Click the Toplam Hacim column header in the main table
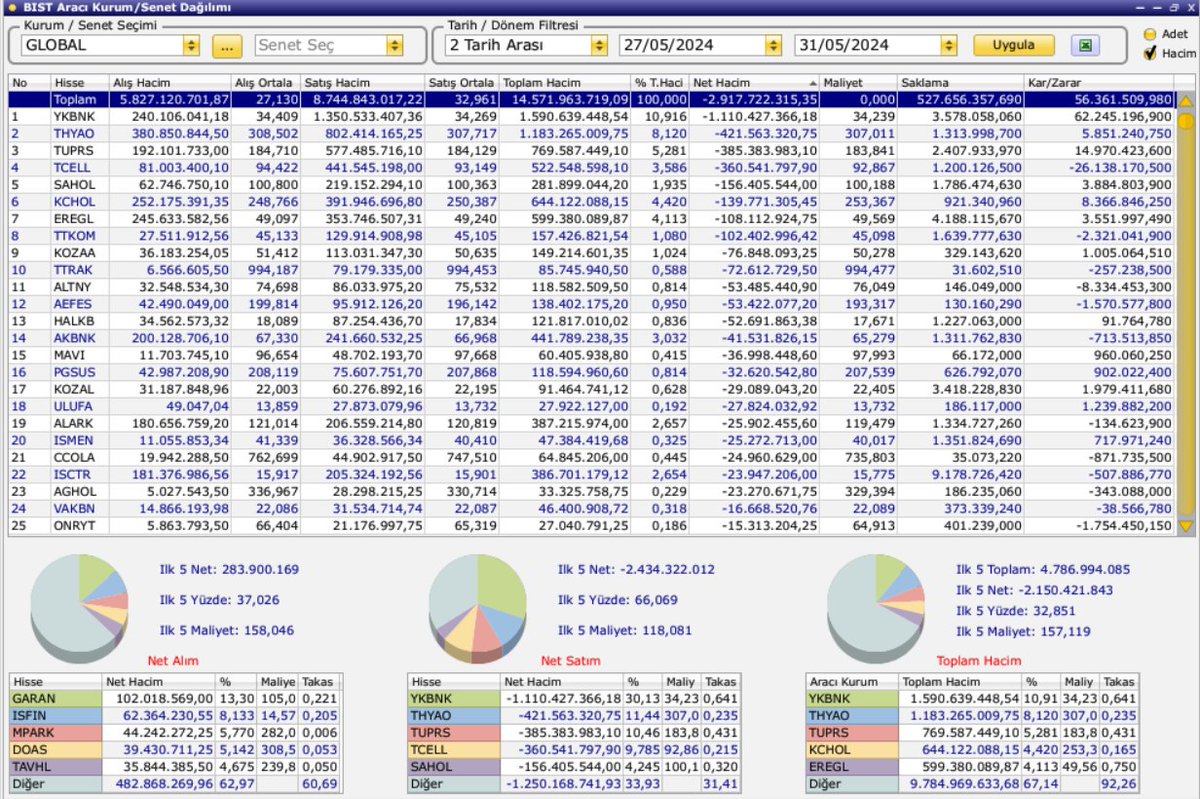This screenshot has height=799, width=1200. [x=564, y=83]
